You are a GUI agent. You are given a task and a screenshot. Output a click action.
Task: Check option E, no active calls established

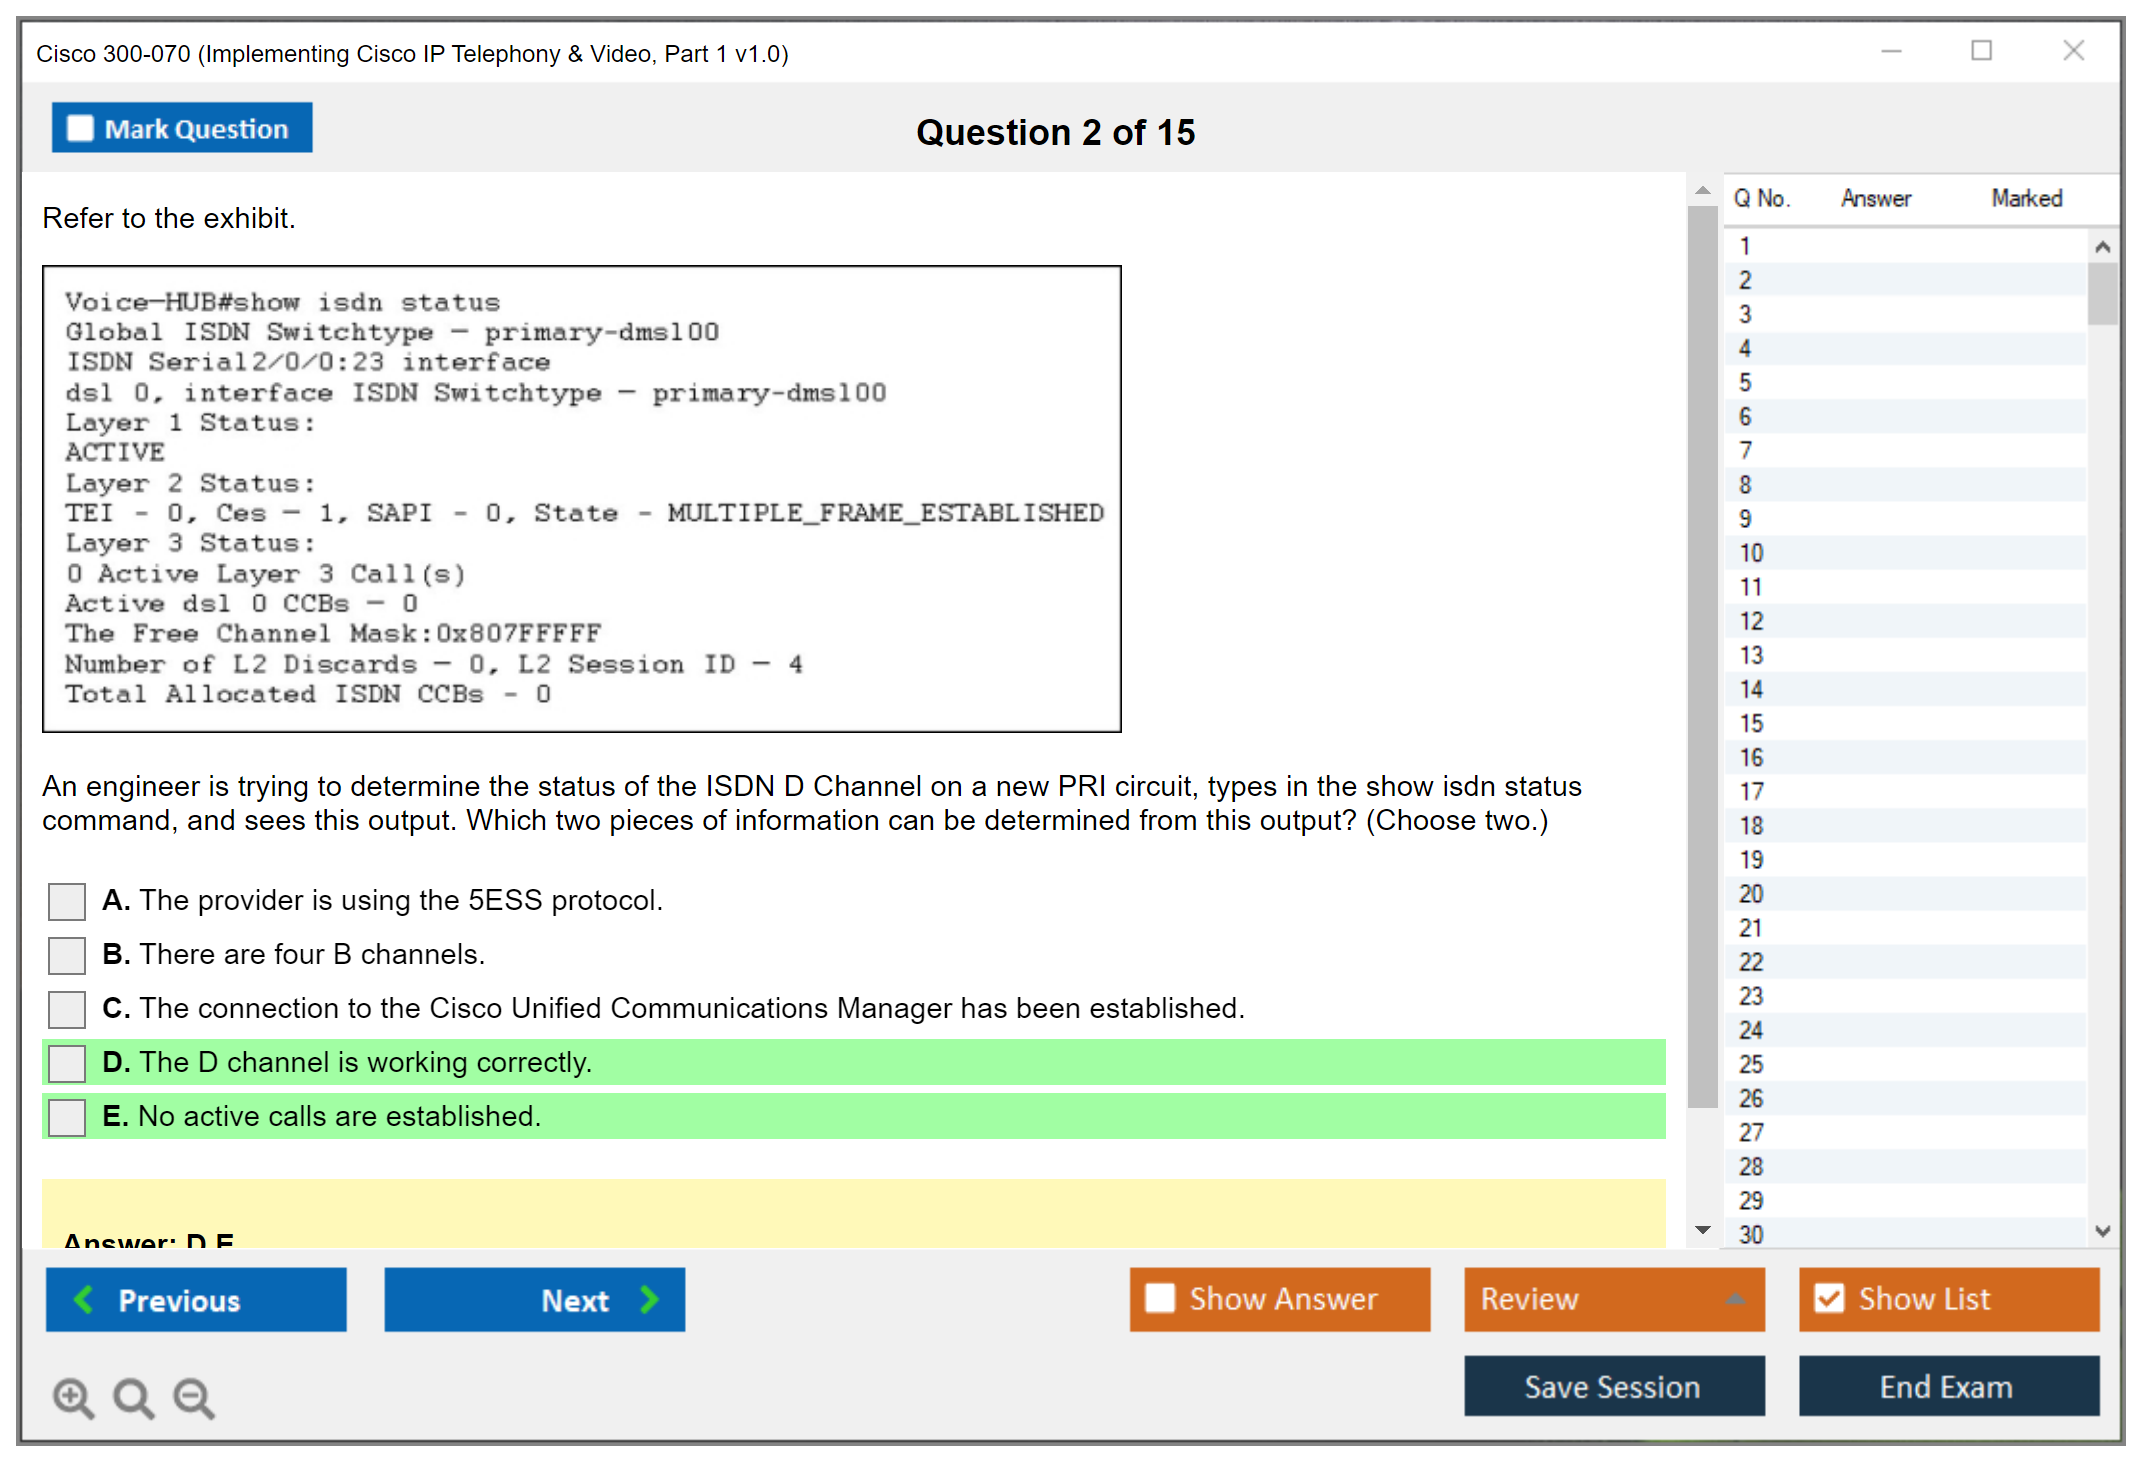pos(67,1117)
